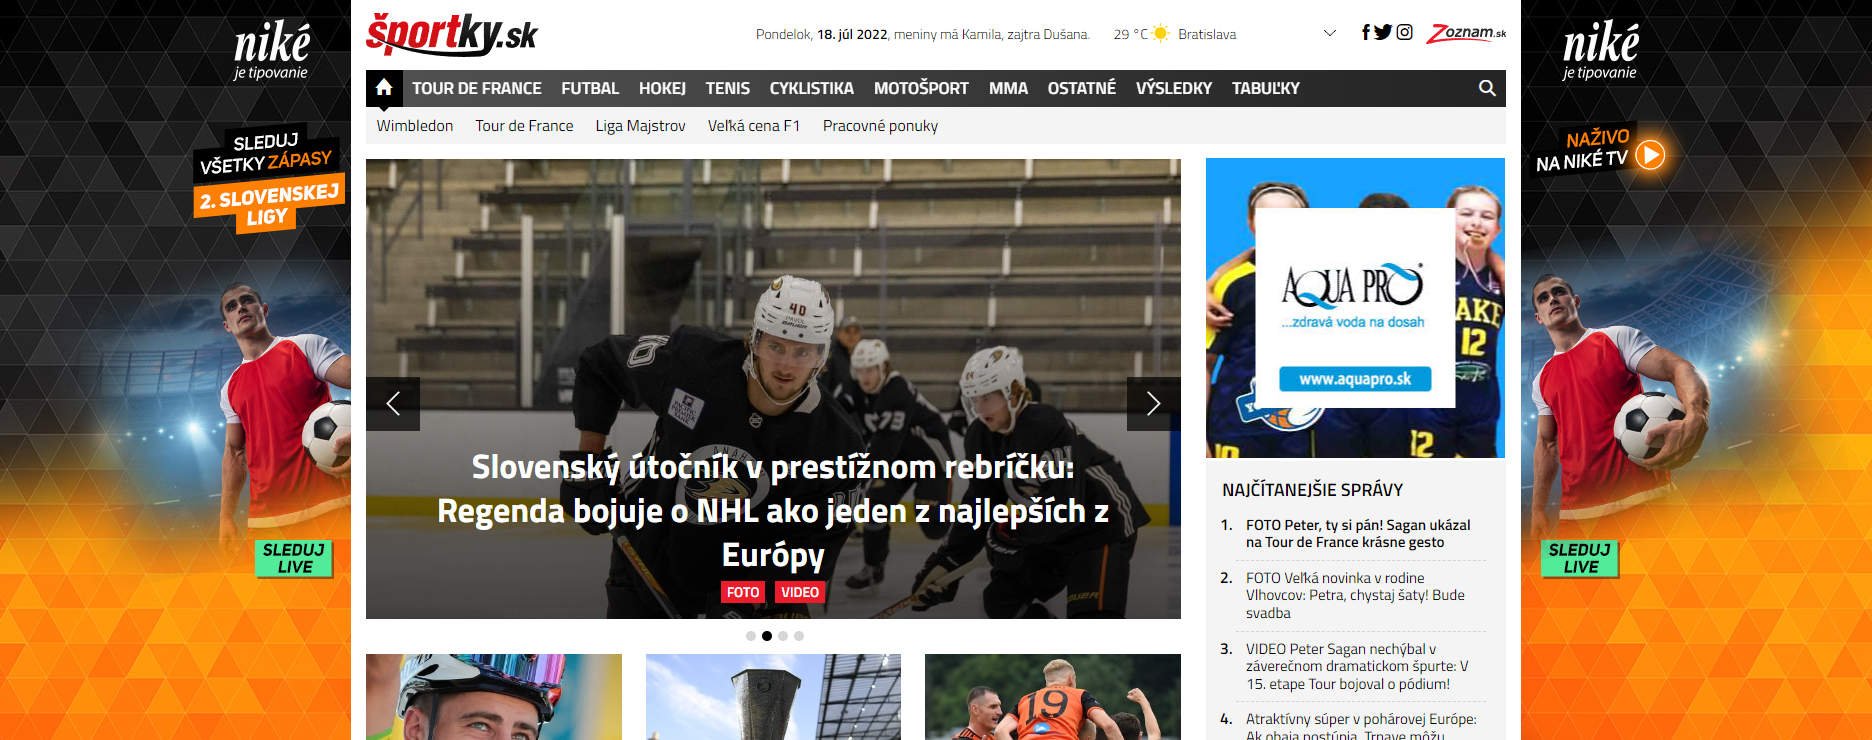The width and height of the screenshot is (1872, 740).
Task: Open the Instagram profile icon
Action: (1405, 33)
